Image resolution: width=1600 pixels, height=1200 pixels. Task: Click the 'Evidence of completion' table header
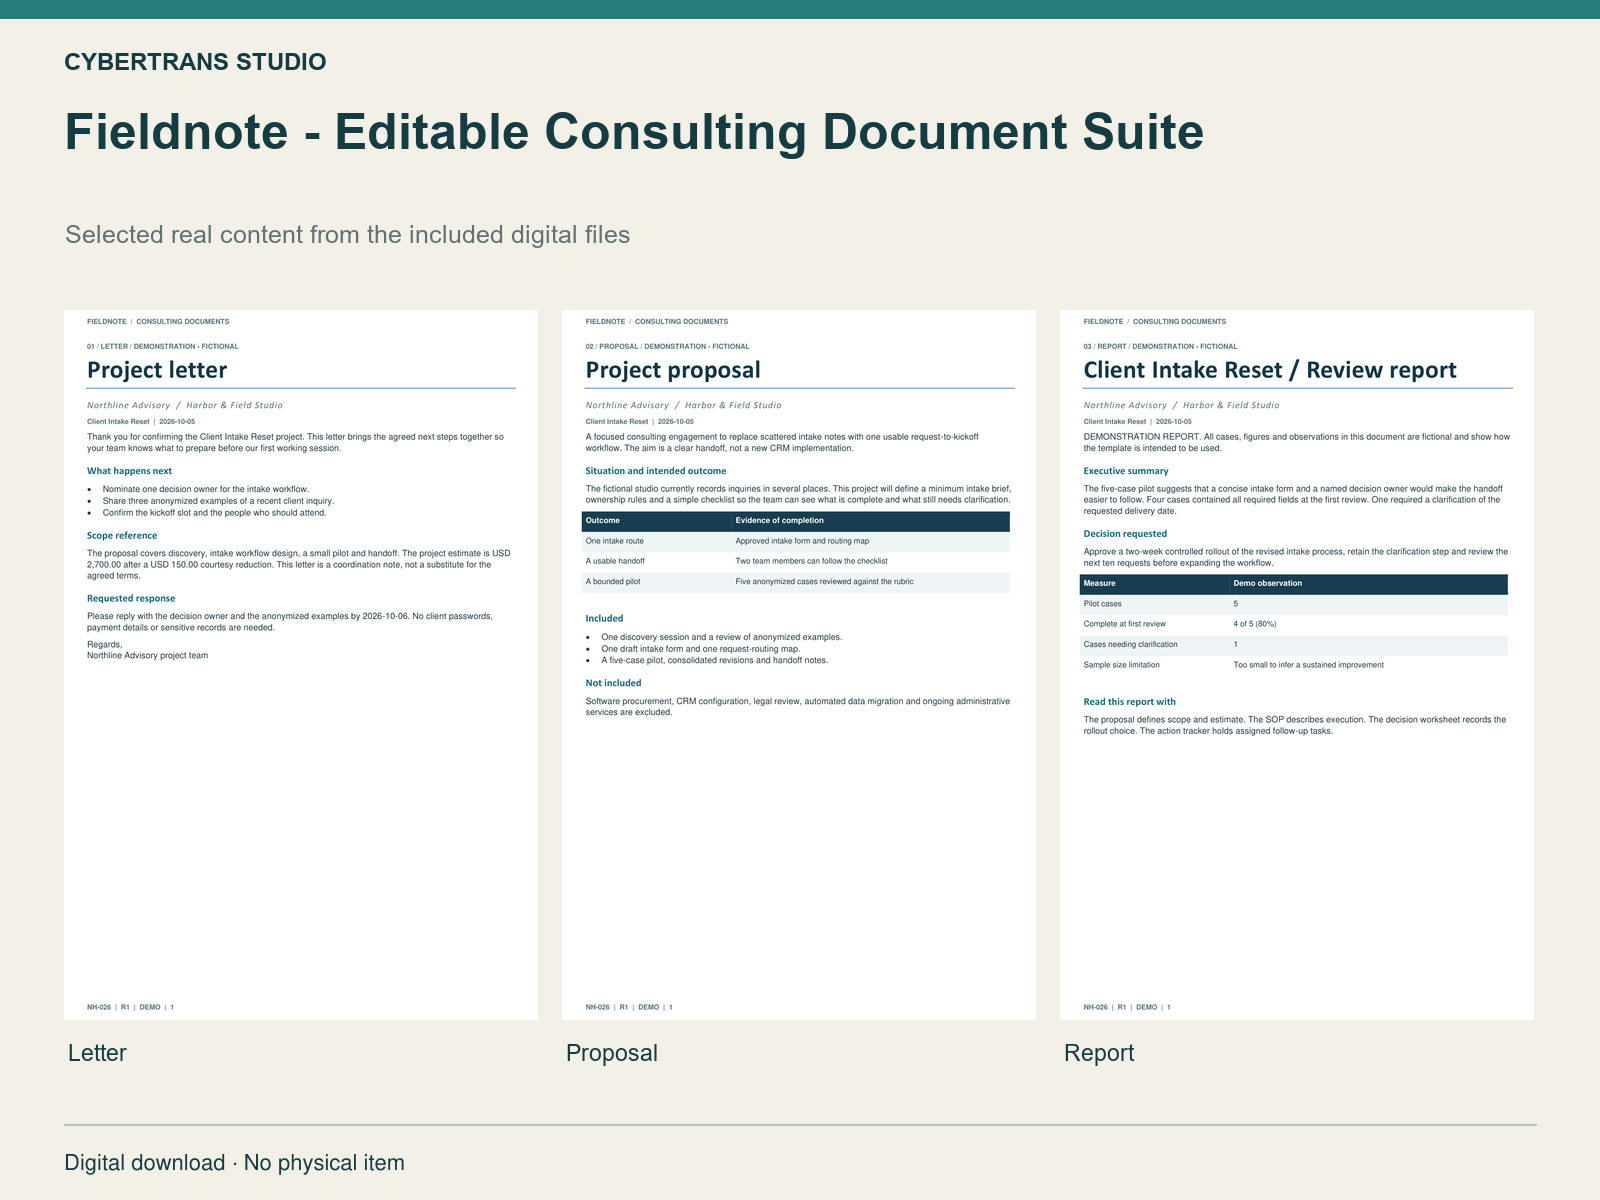point(871,521)
